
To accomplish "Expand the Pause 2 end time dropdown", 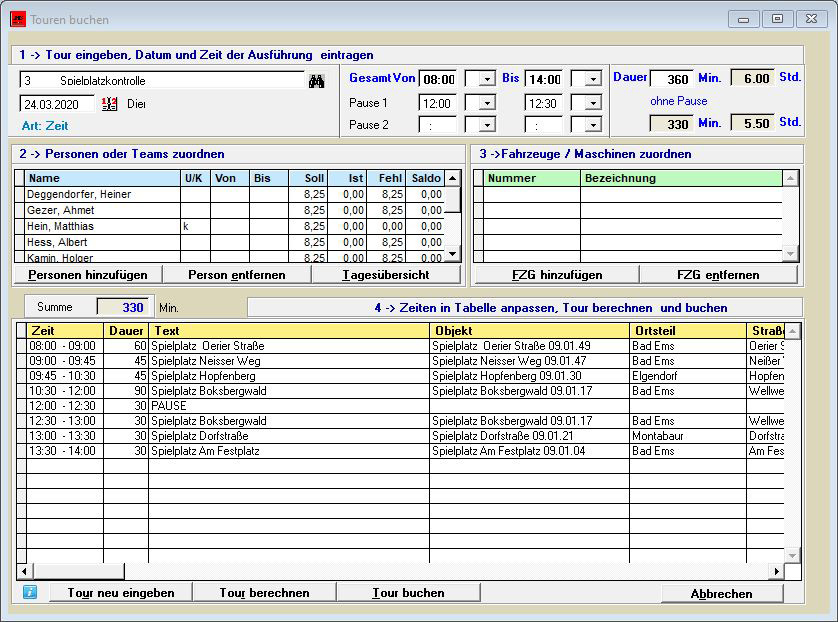I will pyautogui.click(x=592, y=125).
